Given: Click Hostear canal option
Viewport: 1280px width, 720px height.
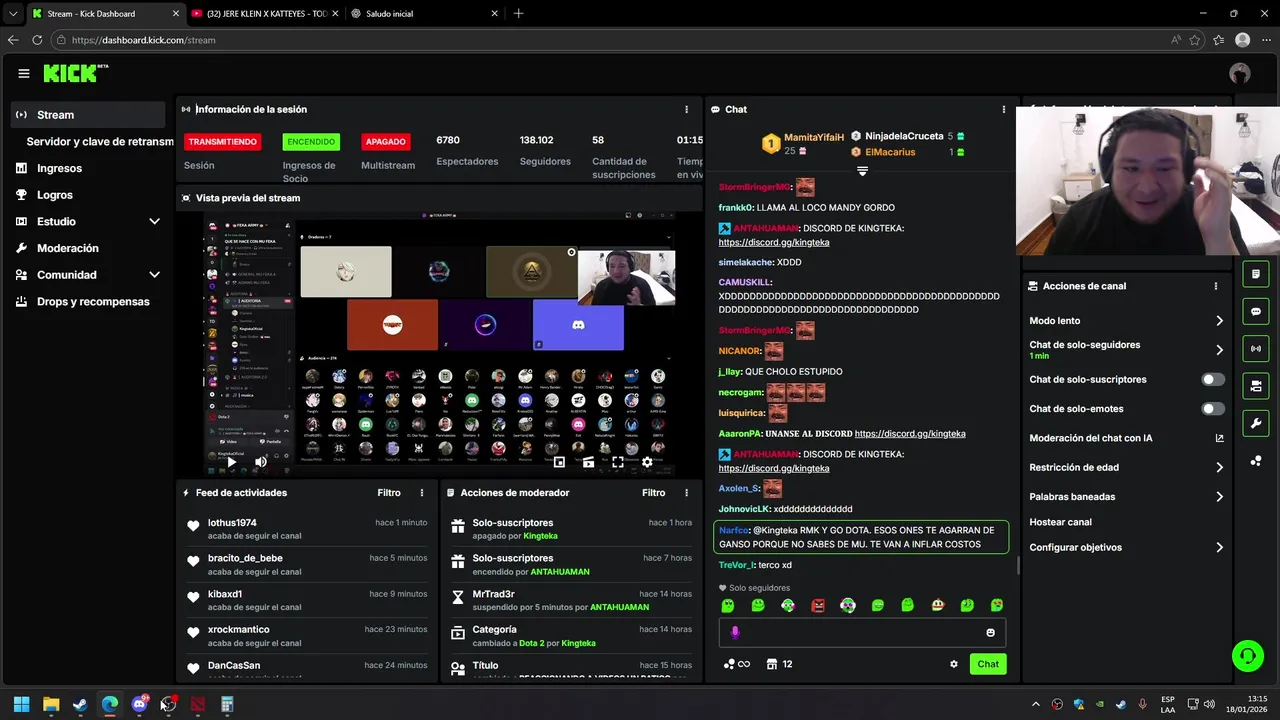Looking at the screenshot, I should tap(1061, 522).
